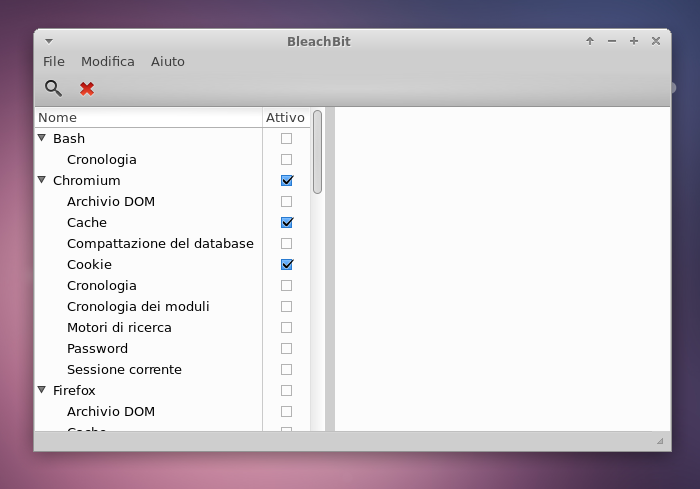Screen dimensions: 700x489
Task: Enable Firefox Archivio DOM checkbox
Action: pyautogui.click(x=287, y=411)
